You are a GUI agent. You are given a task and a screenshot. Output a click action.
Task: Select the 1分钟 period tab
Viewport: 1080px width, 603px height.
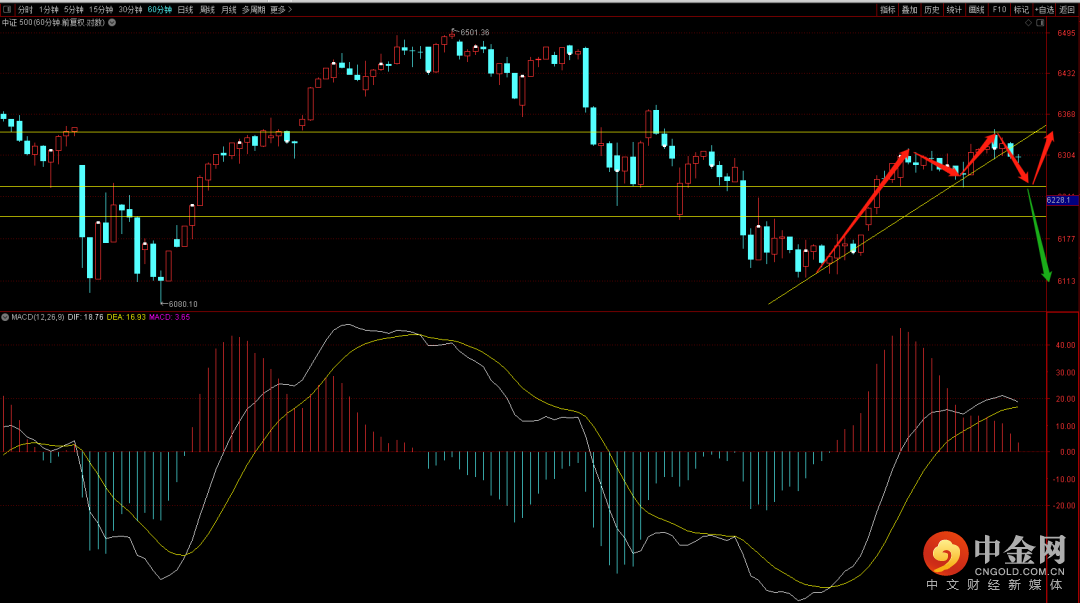[x=49, y=10]
